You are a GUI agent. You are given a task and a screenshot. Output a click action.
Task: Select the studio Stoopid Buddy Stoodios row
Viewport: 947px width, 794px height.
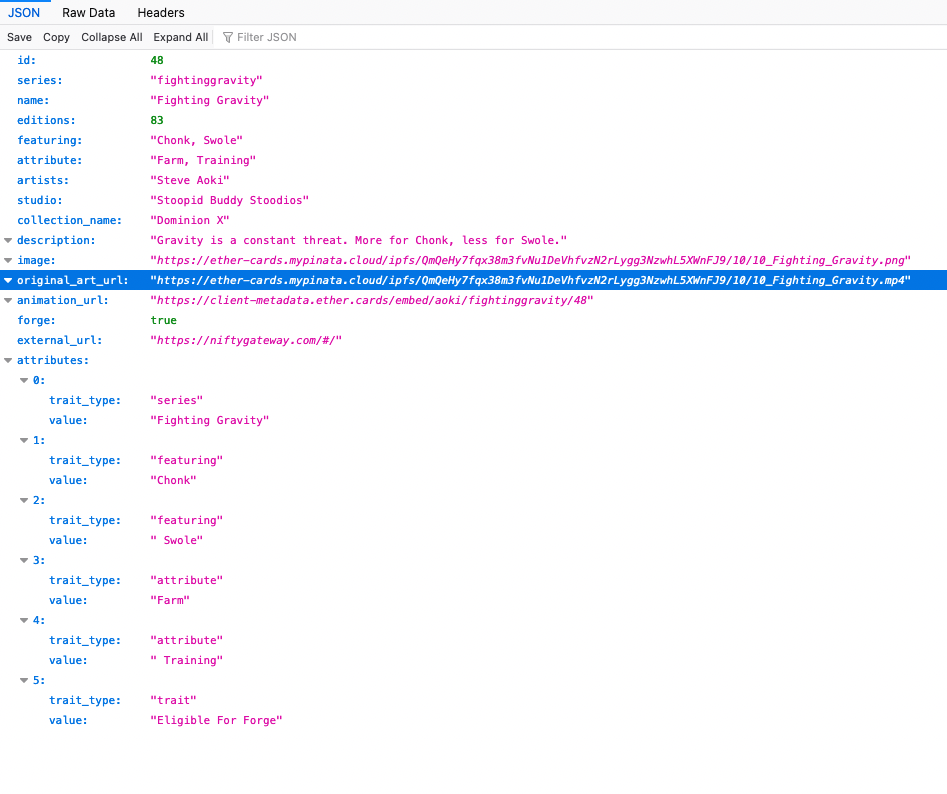(x=229, y=200)
